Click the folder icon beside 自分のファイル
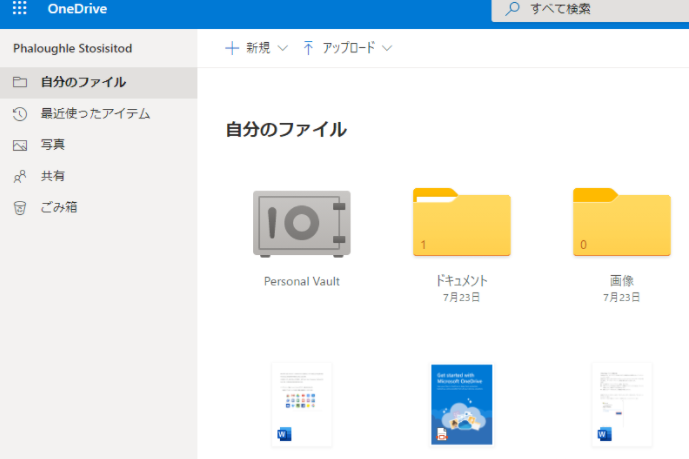The height and width of the screenshot is (459, 689). 20,82
